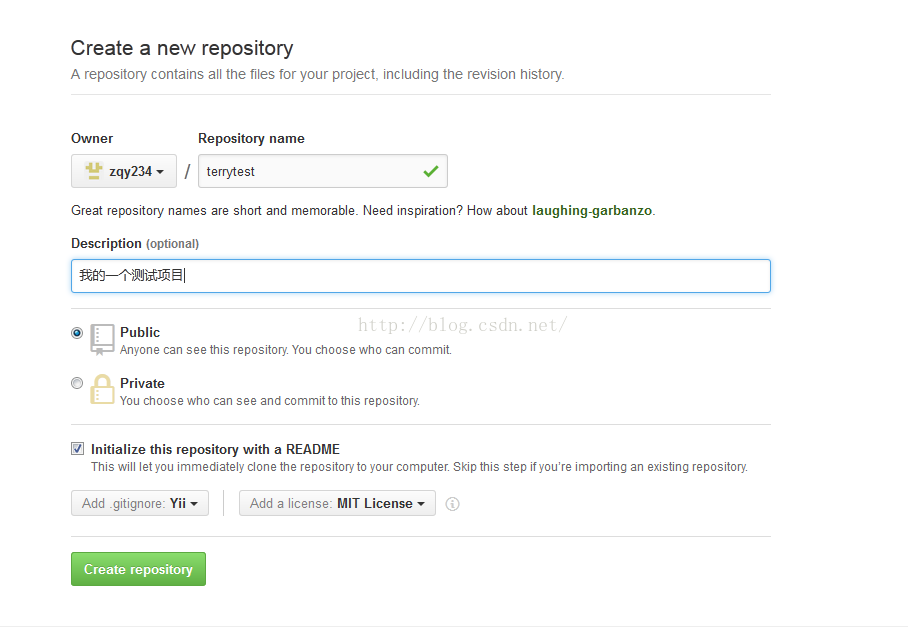The image size is (908, 628).
Task: Click the Private repository lock icon
Action: [102, 389]
